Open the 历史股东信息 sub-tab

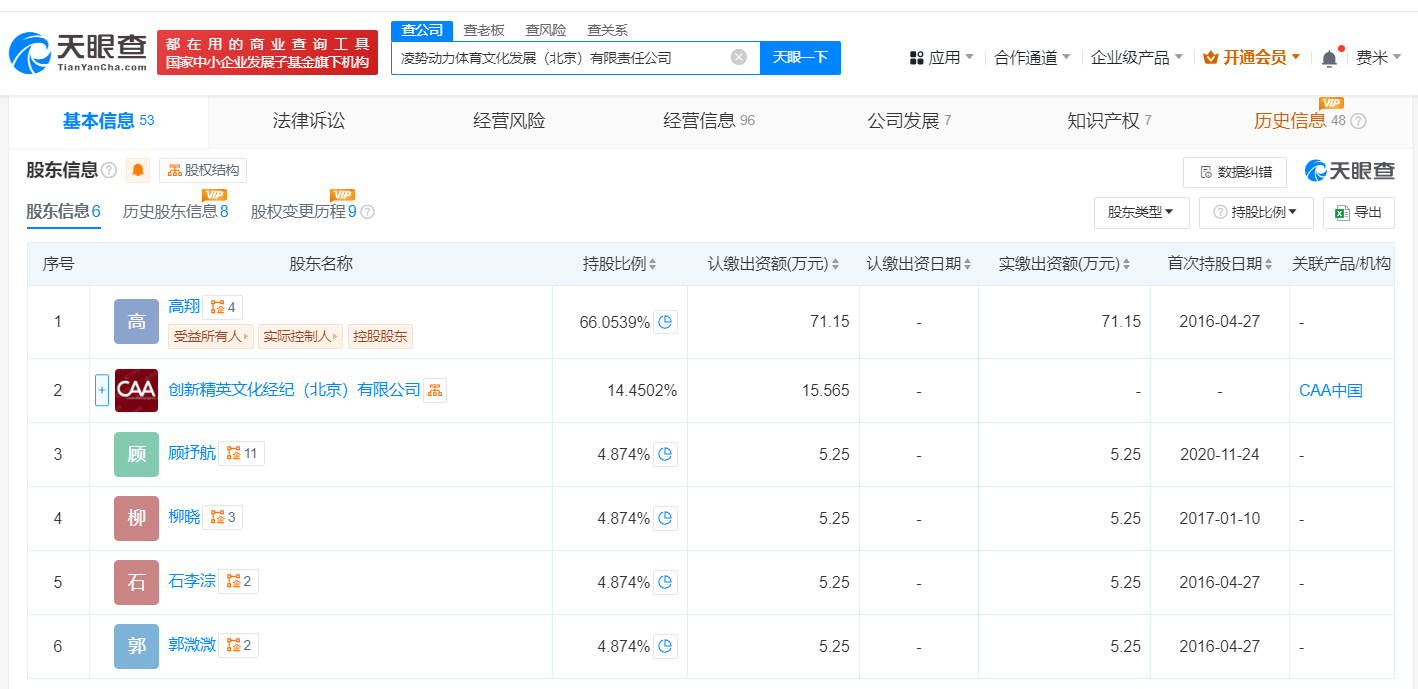tap(175, 211)
